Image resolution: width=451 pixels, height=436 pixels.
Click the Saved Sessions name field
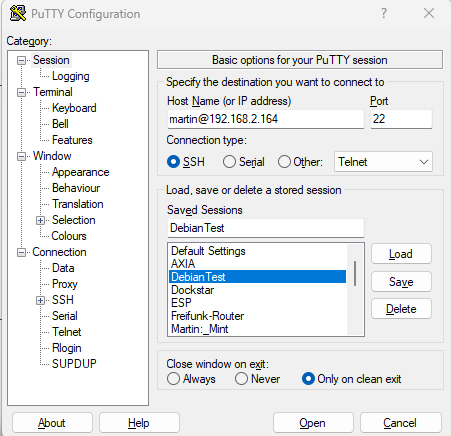tap(266, 228)
